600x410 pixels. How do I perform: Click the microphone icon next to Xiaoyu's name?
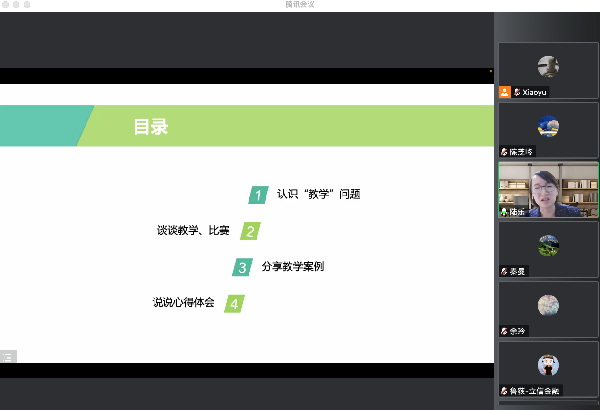[x=516, y=91]
